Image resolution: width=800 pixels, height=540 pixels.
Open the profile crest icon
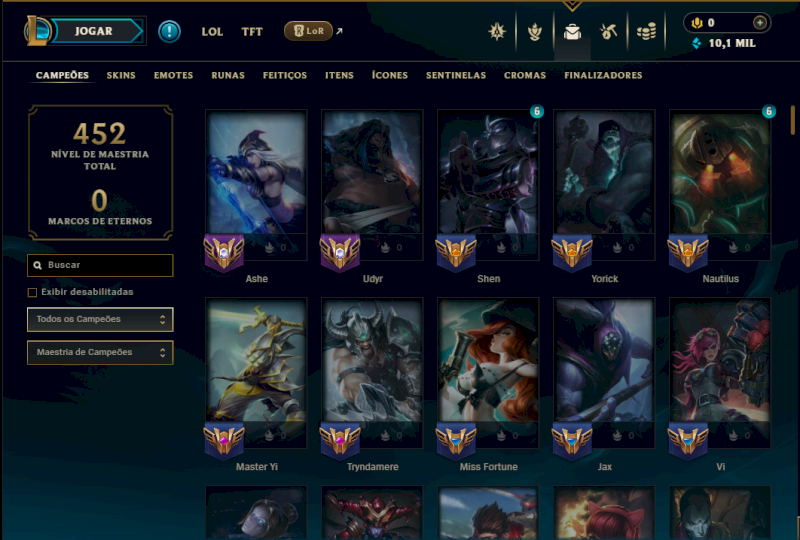click(496, 32)
